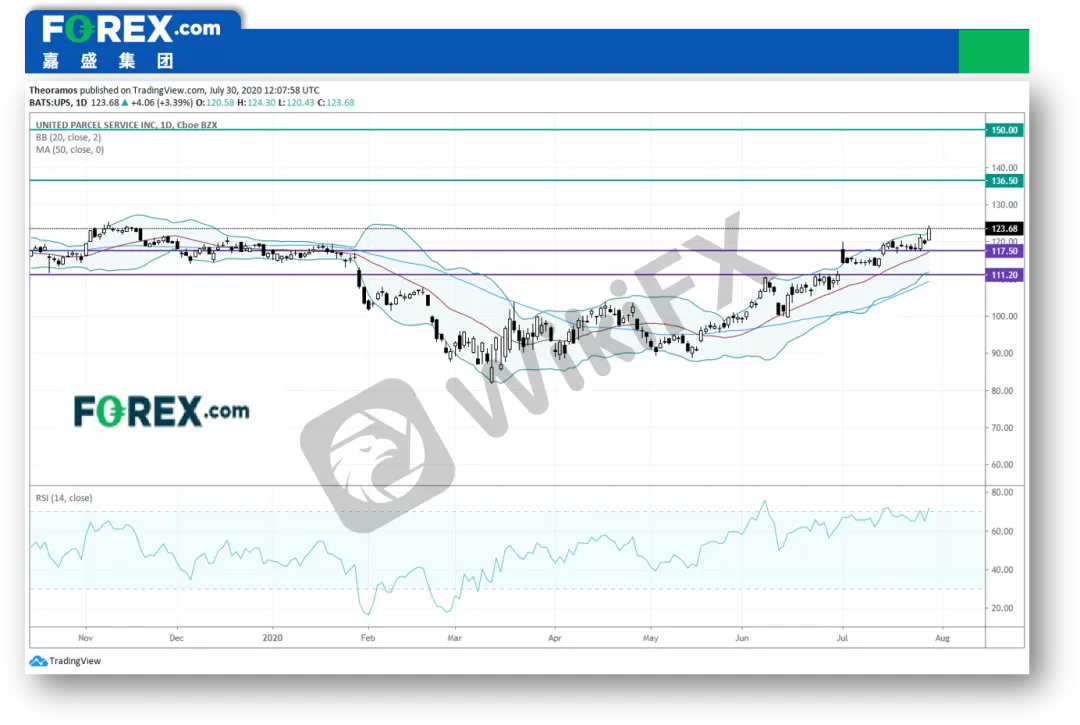
Task: Click the TradingView cloud logo icon
Action: (x=38, y=661)
